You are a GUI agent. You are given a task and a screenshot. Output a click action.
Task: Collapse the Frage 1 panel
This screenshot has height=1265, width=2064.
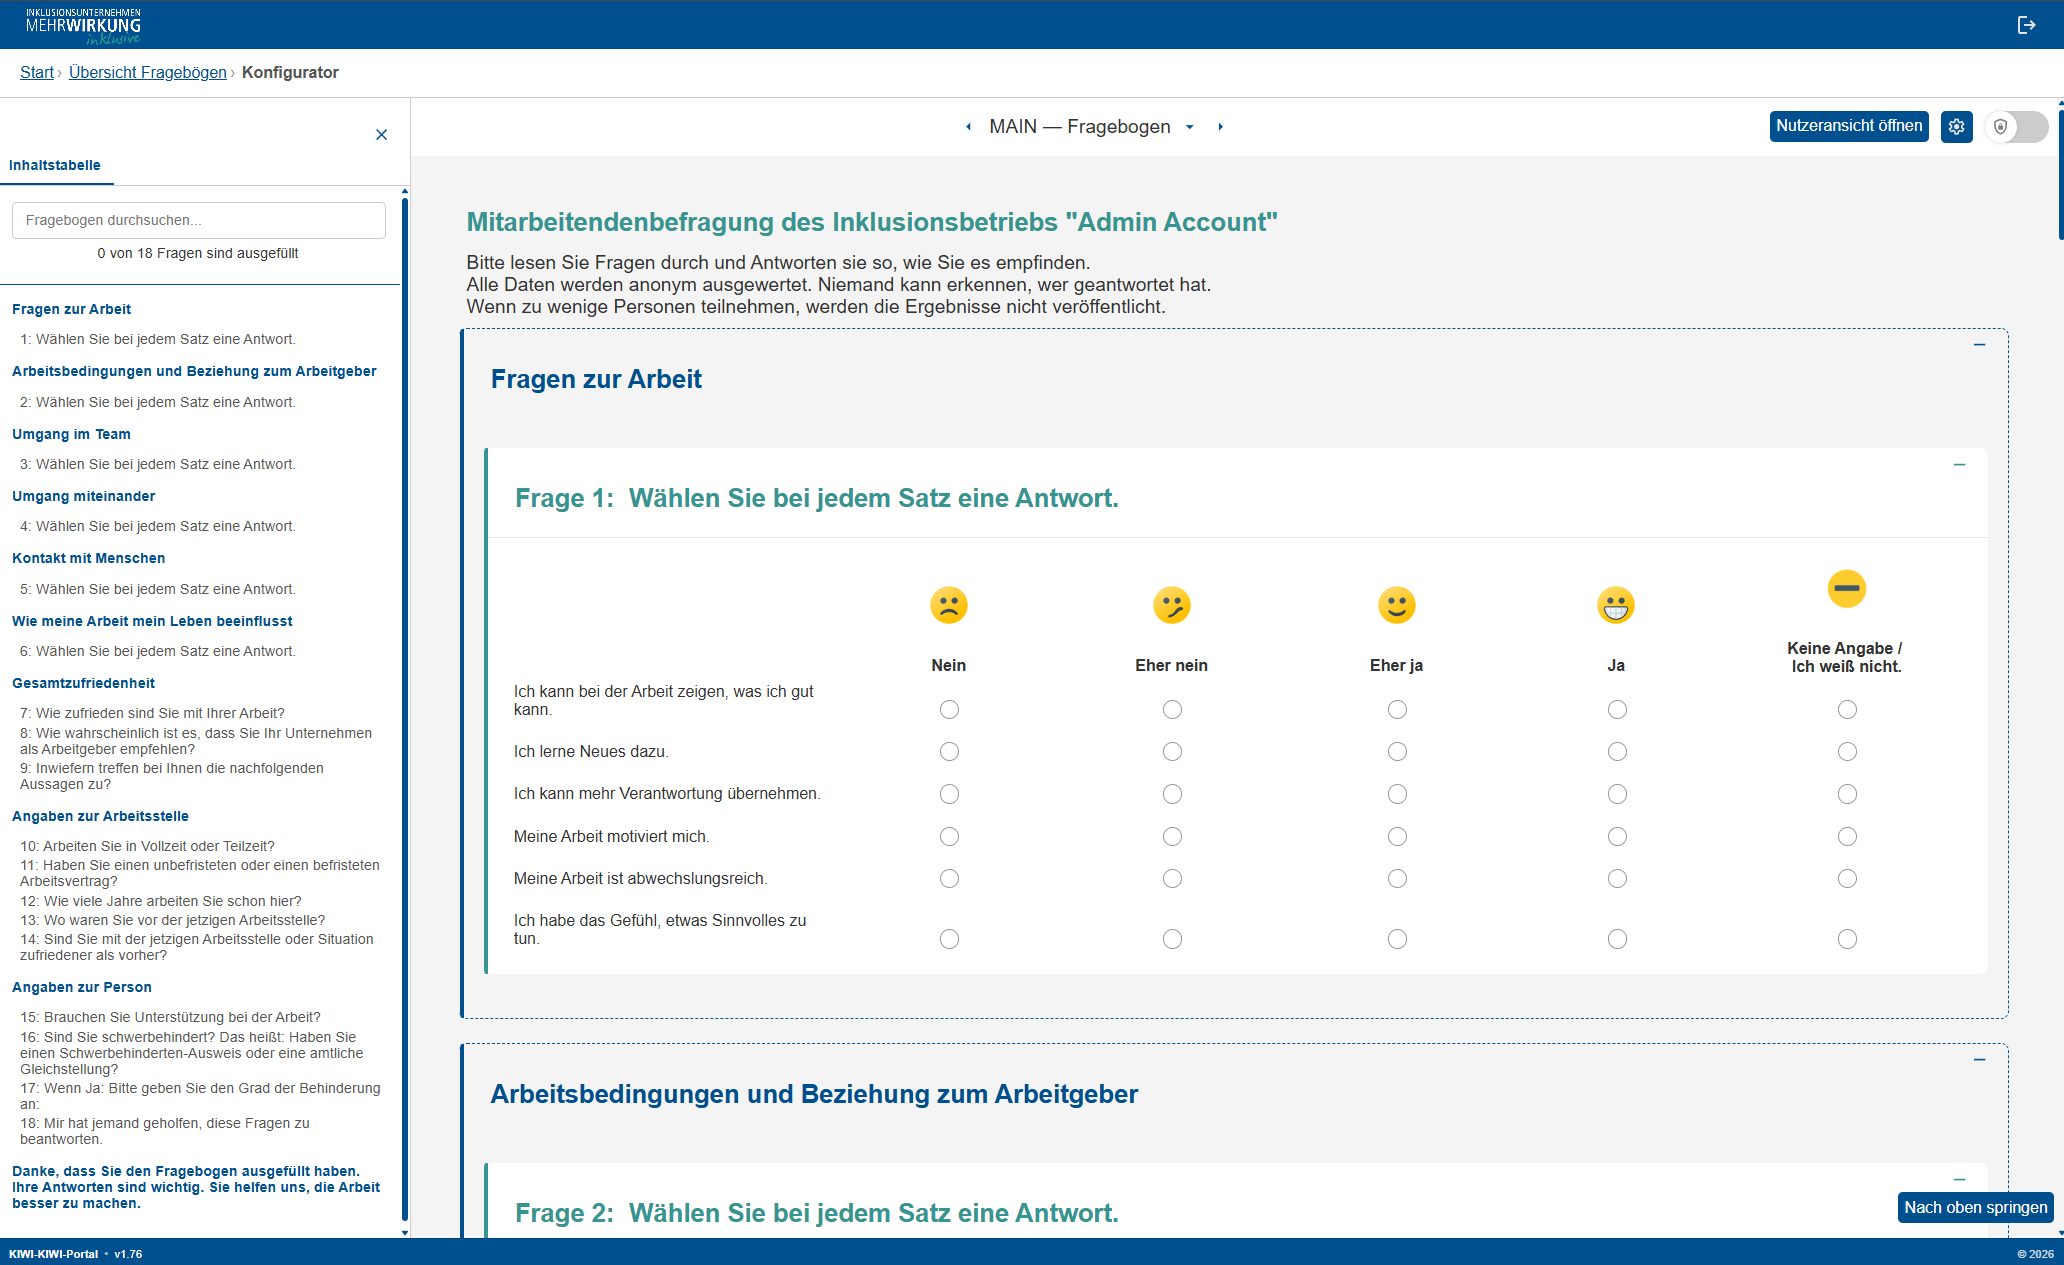1959,465
